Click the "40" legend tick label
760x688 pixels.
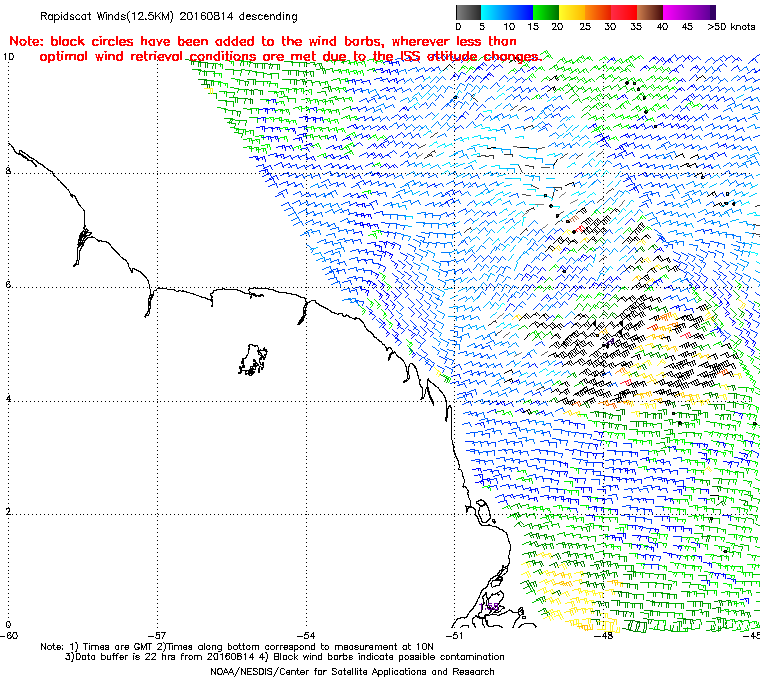662,27
